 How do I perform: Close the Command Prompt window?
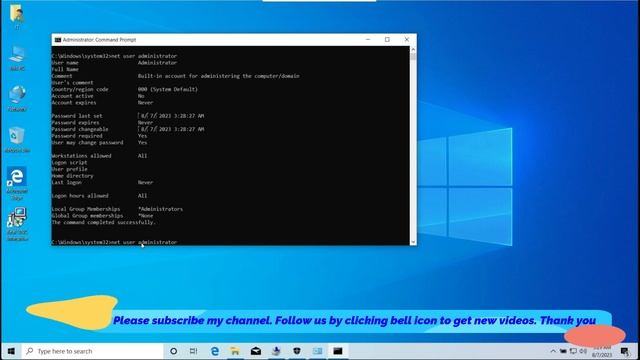point(407,40)
